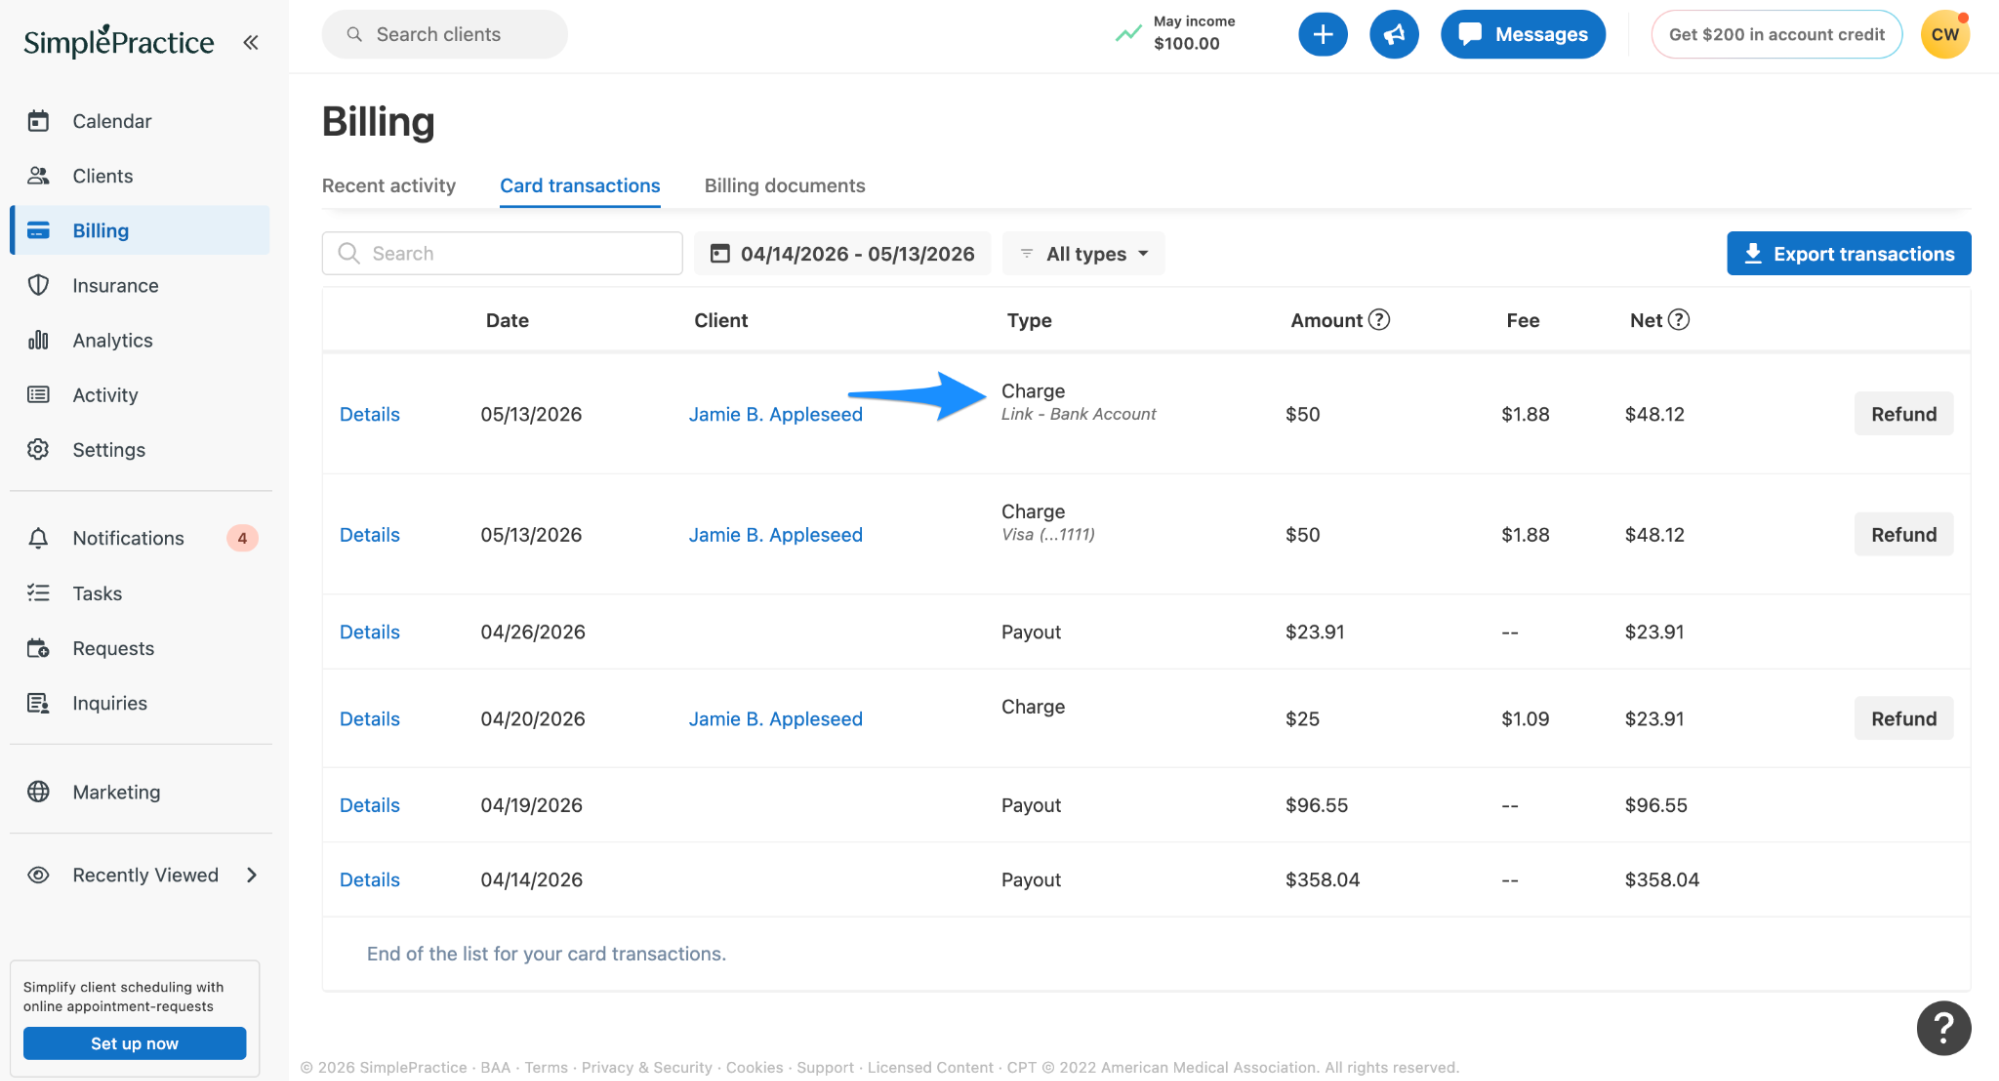
Task: Open Details for 04/19/2026 payout
Action: pyautogui.click(x=370, y=805)
